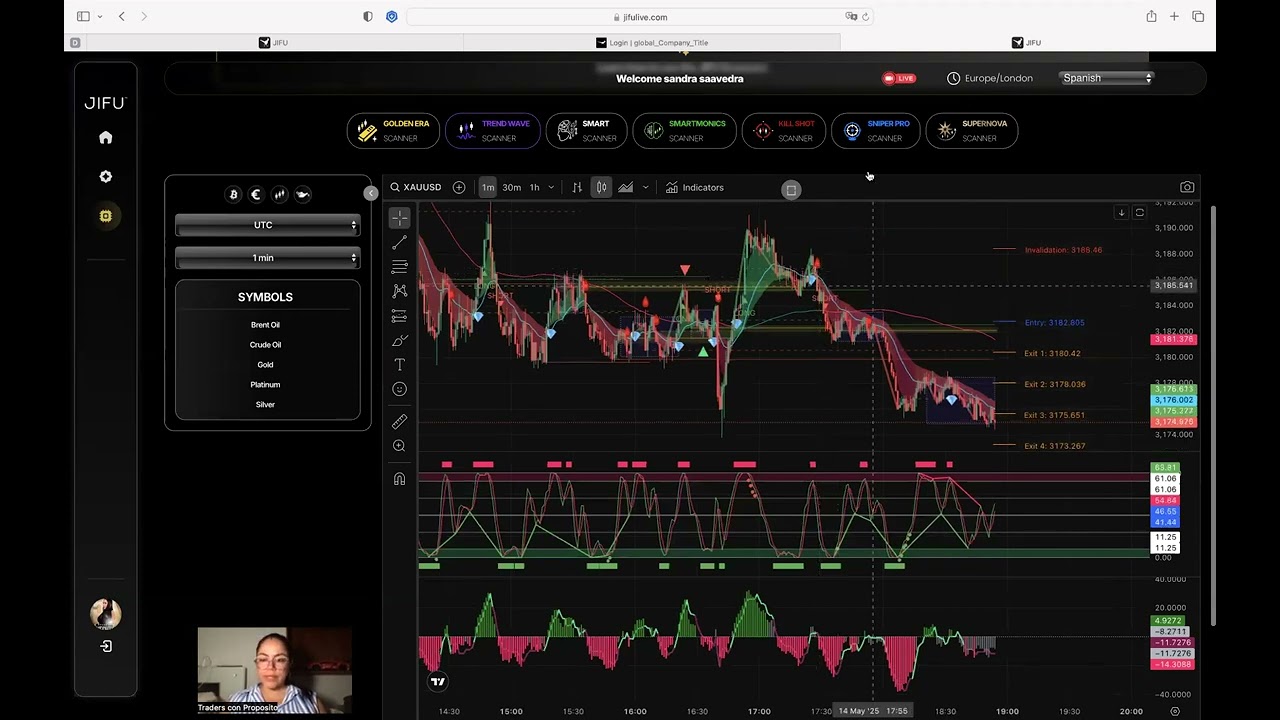Open chart time axis settings gear

(1175, 711)
